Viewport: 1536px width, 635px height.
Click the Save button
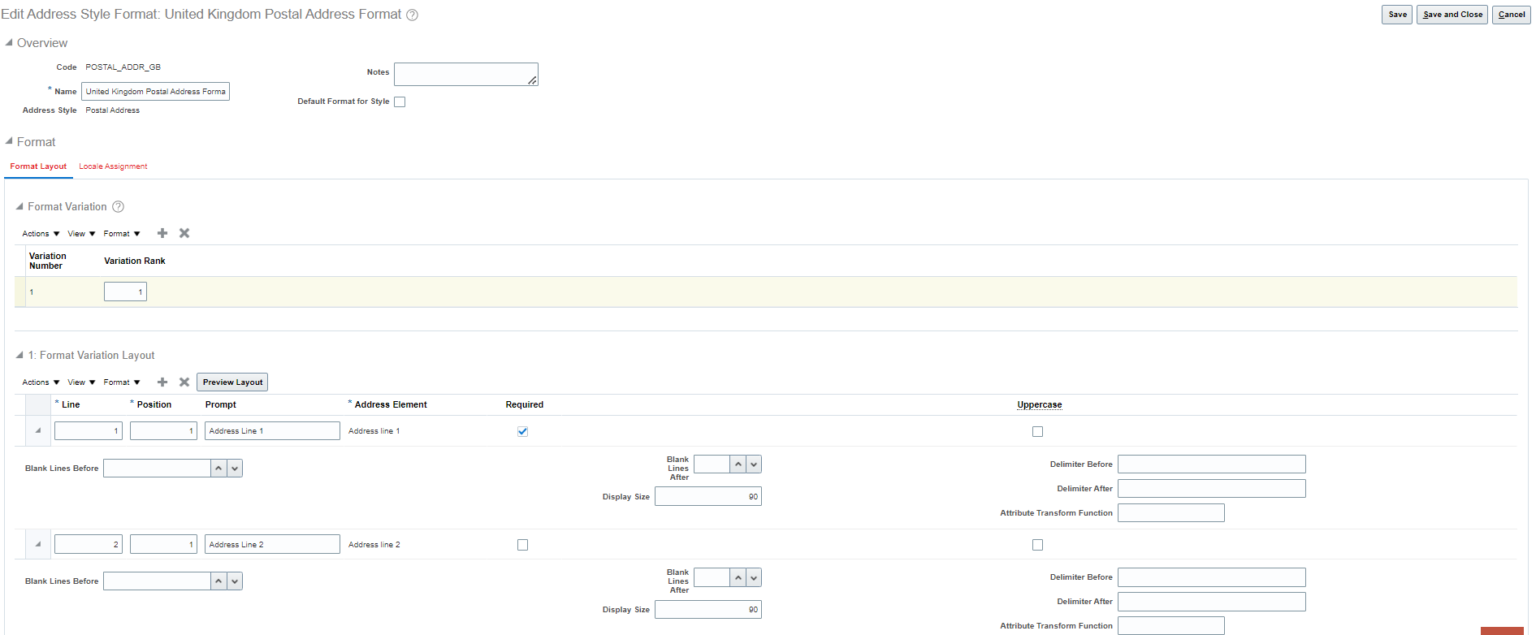click(x=1397, y=14)
